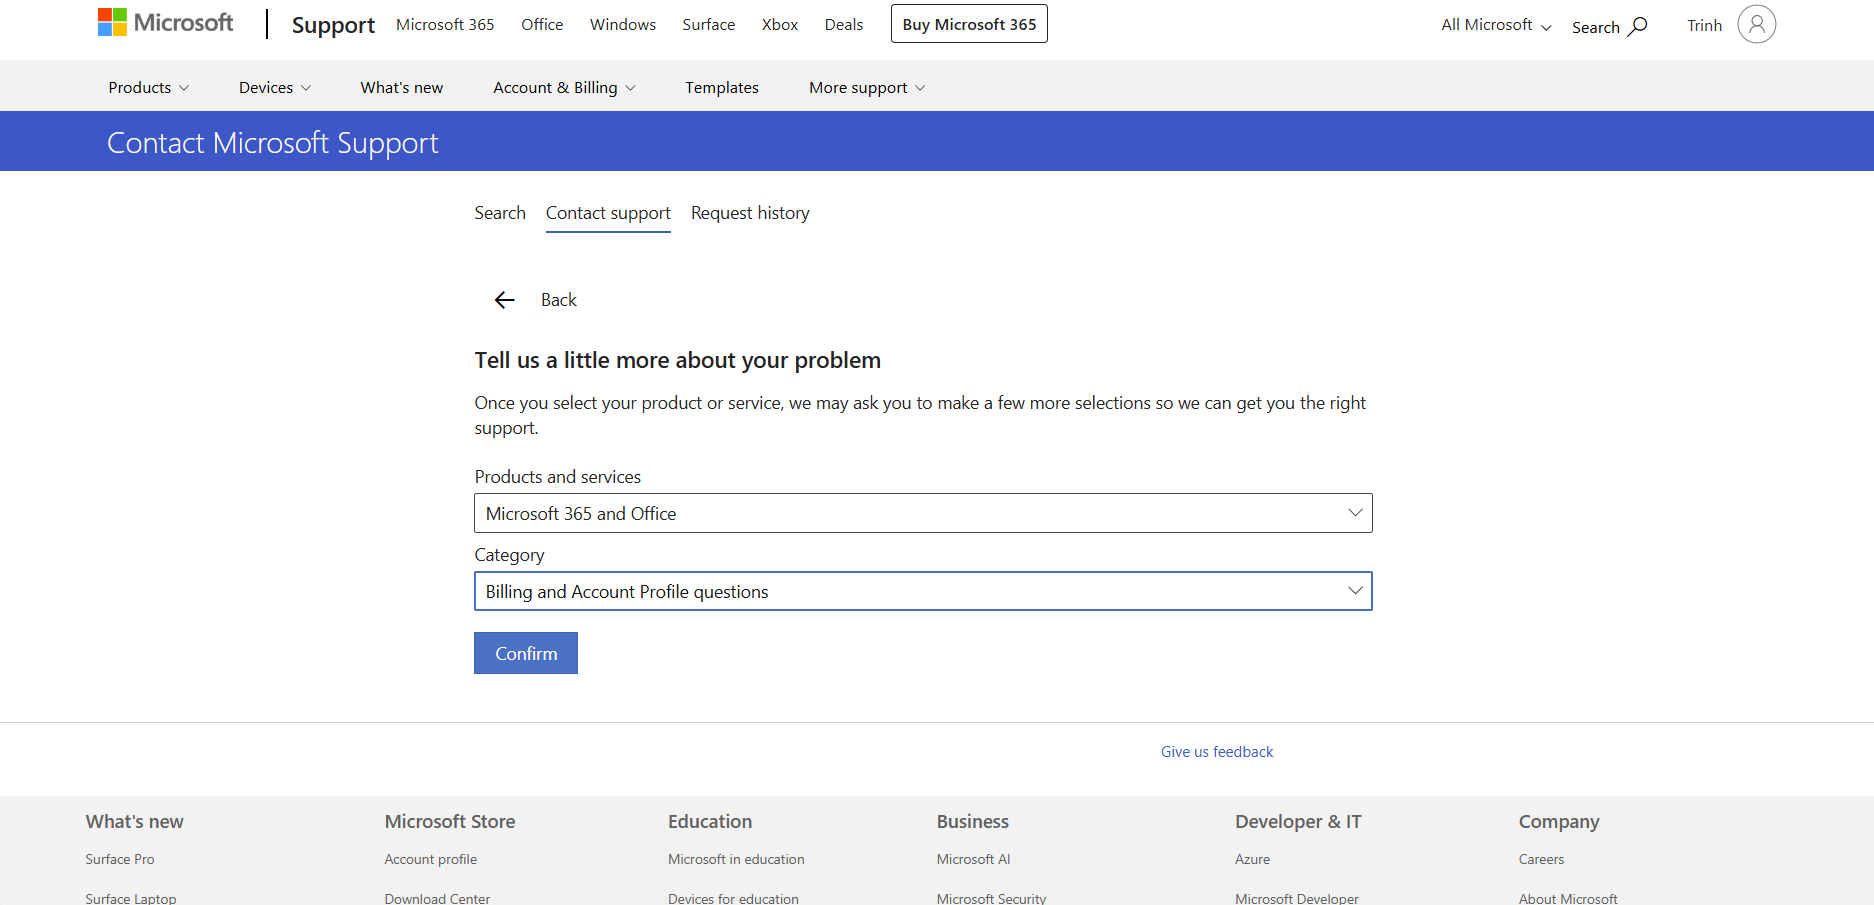Expand the All Microsoft menu
The width and height of the screenshot is (1874, 905).
pos(1496,25)
